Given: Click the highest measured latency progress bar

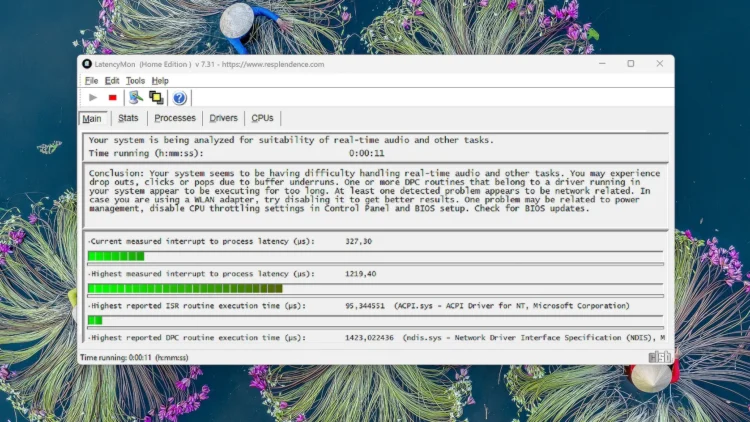Looking at the screenshot, I should [185, 288].
